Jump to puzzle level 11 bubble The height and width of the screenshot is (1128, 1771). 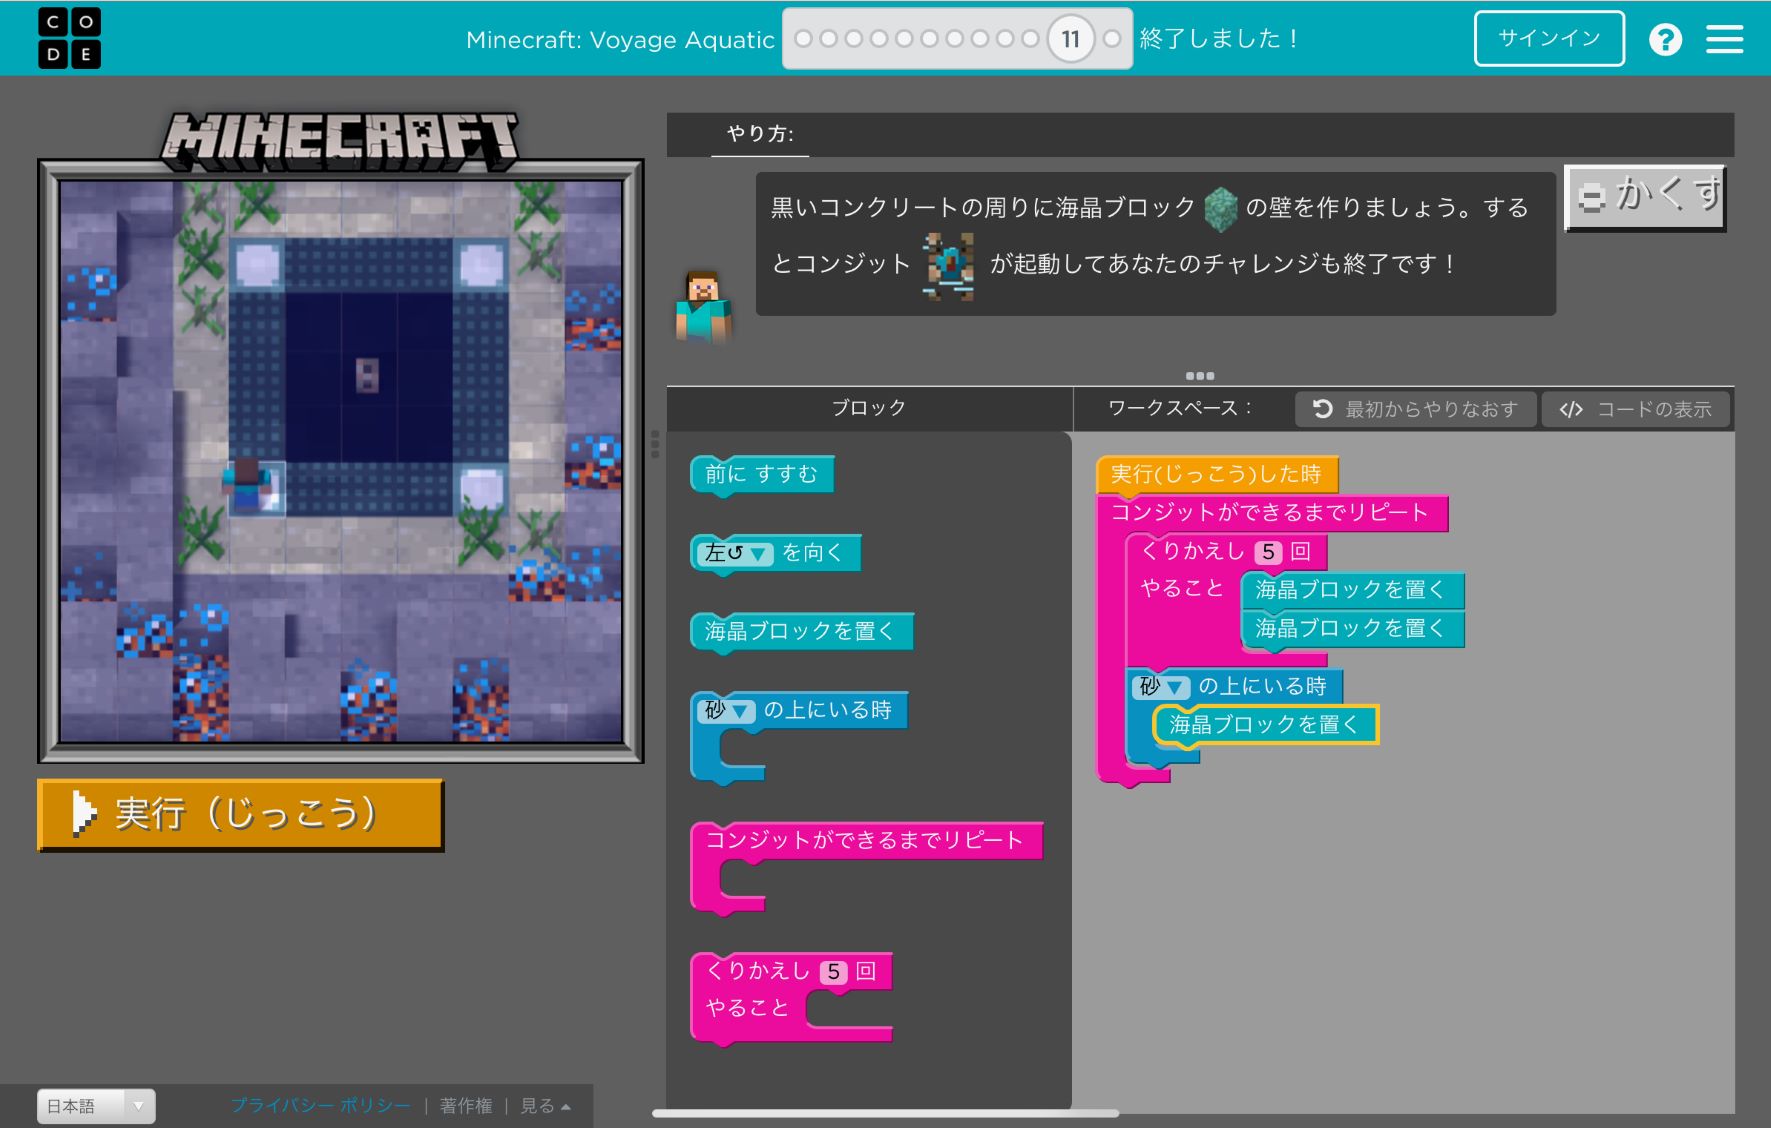click(1071, 39)
